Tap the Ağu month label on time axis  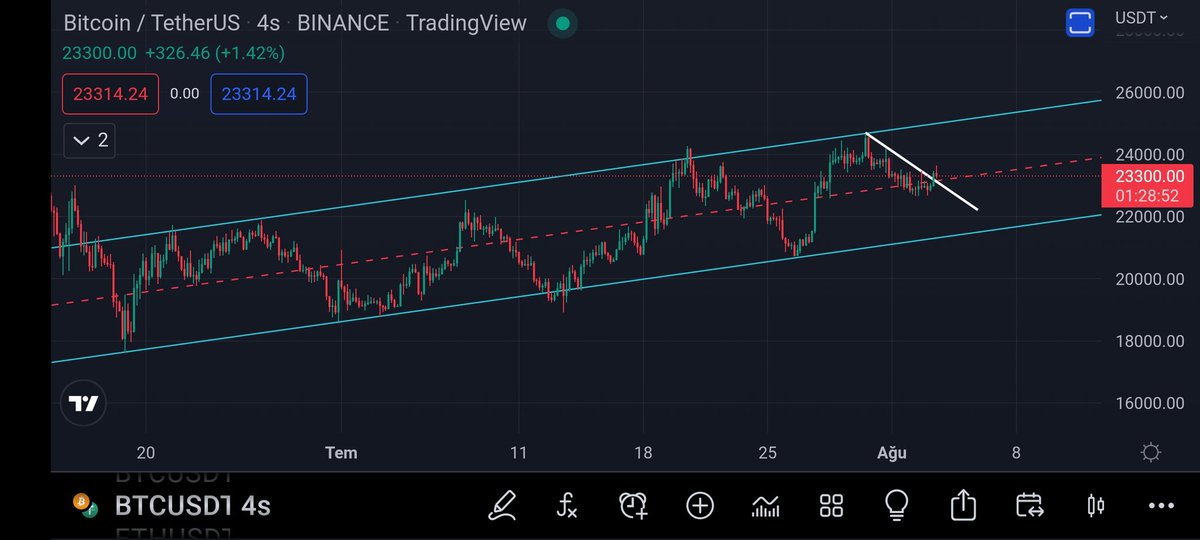891,453
